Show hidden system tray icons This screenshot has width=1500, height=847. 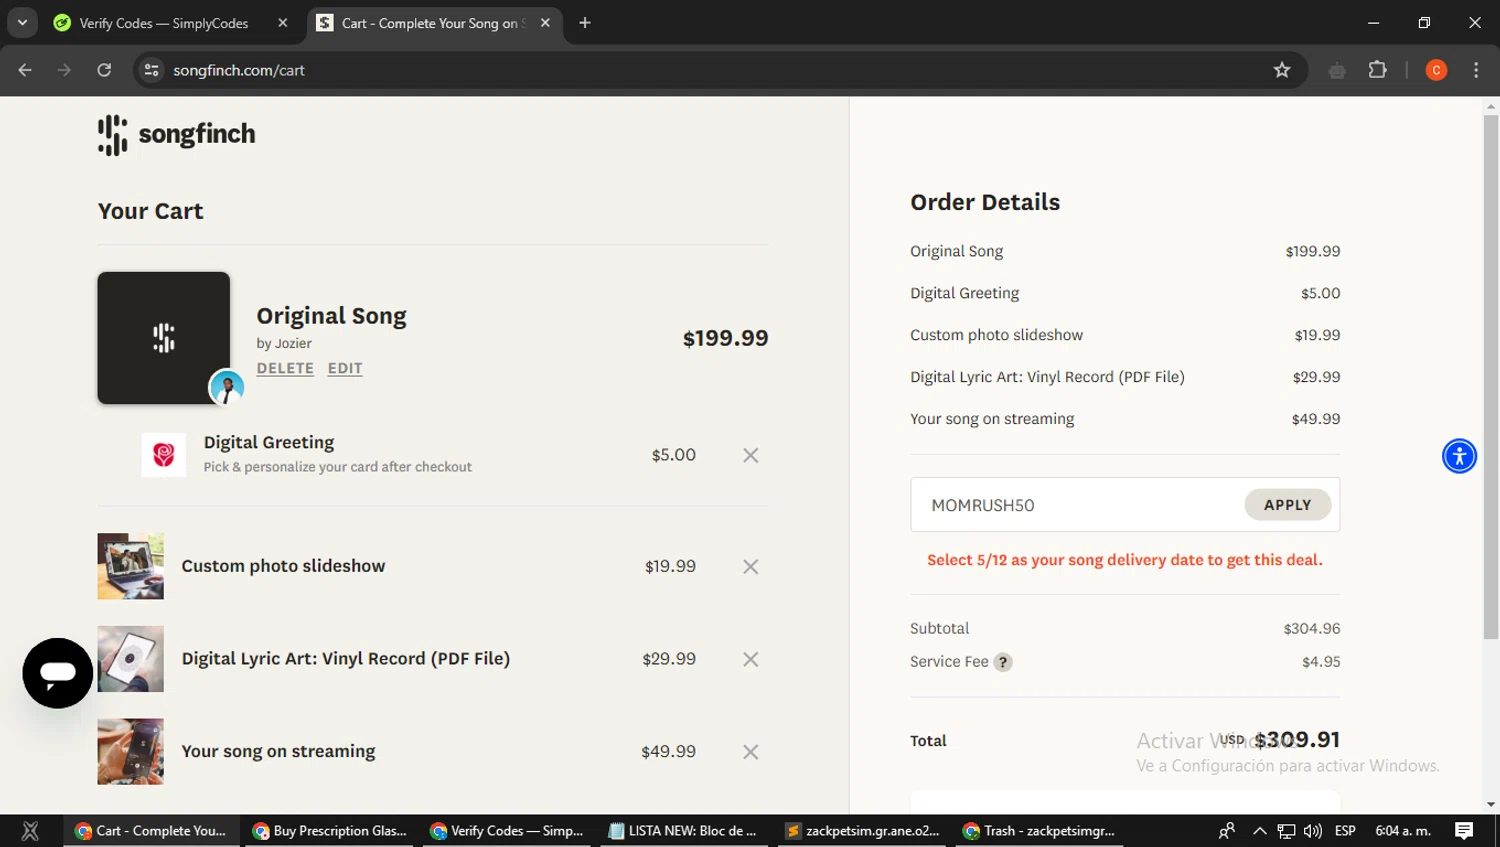tap(1259, 831)
